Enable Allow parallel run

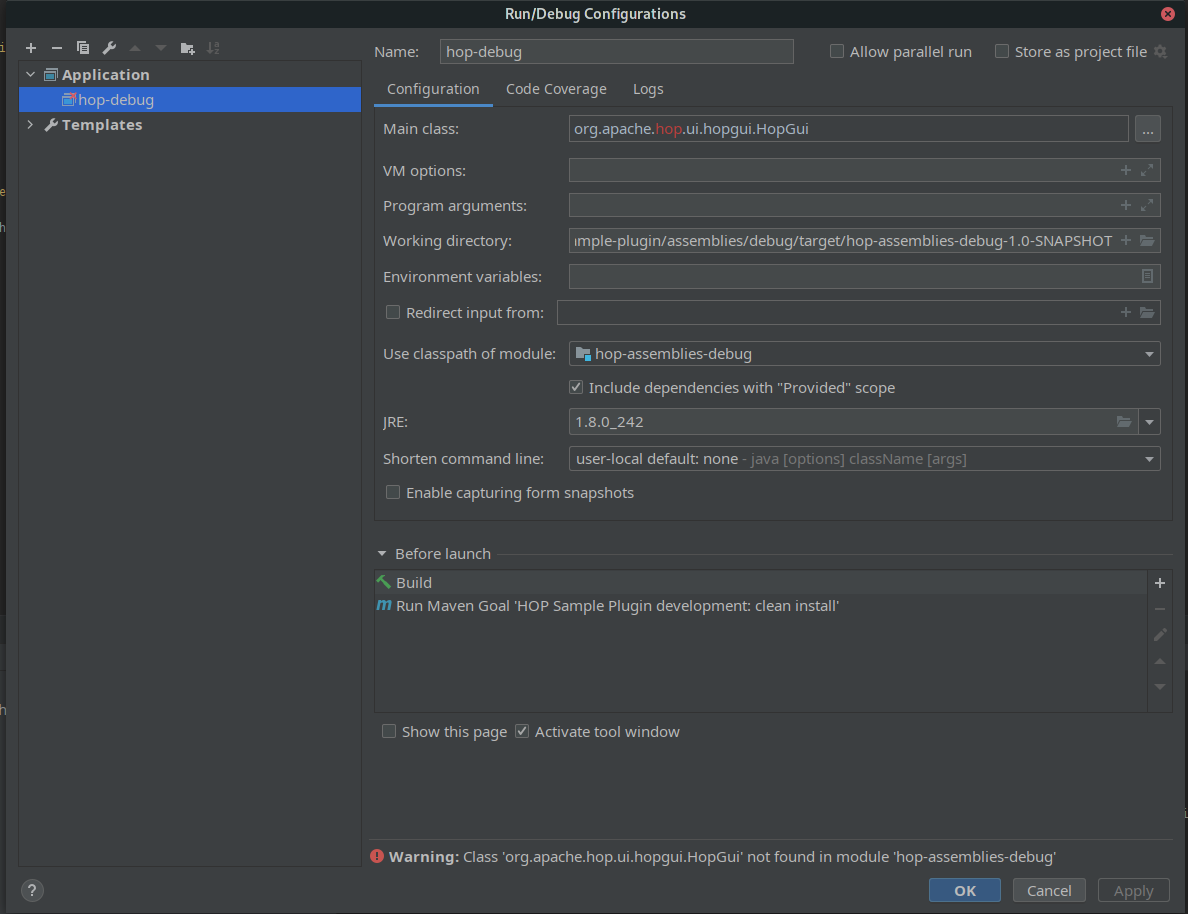[x=836, y=51]
